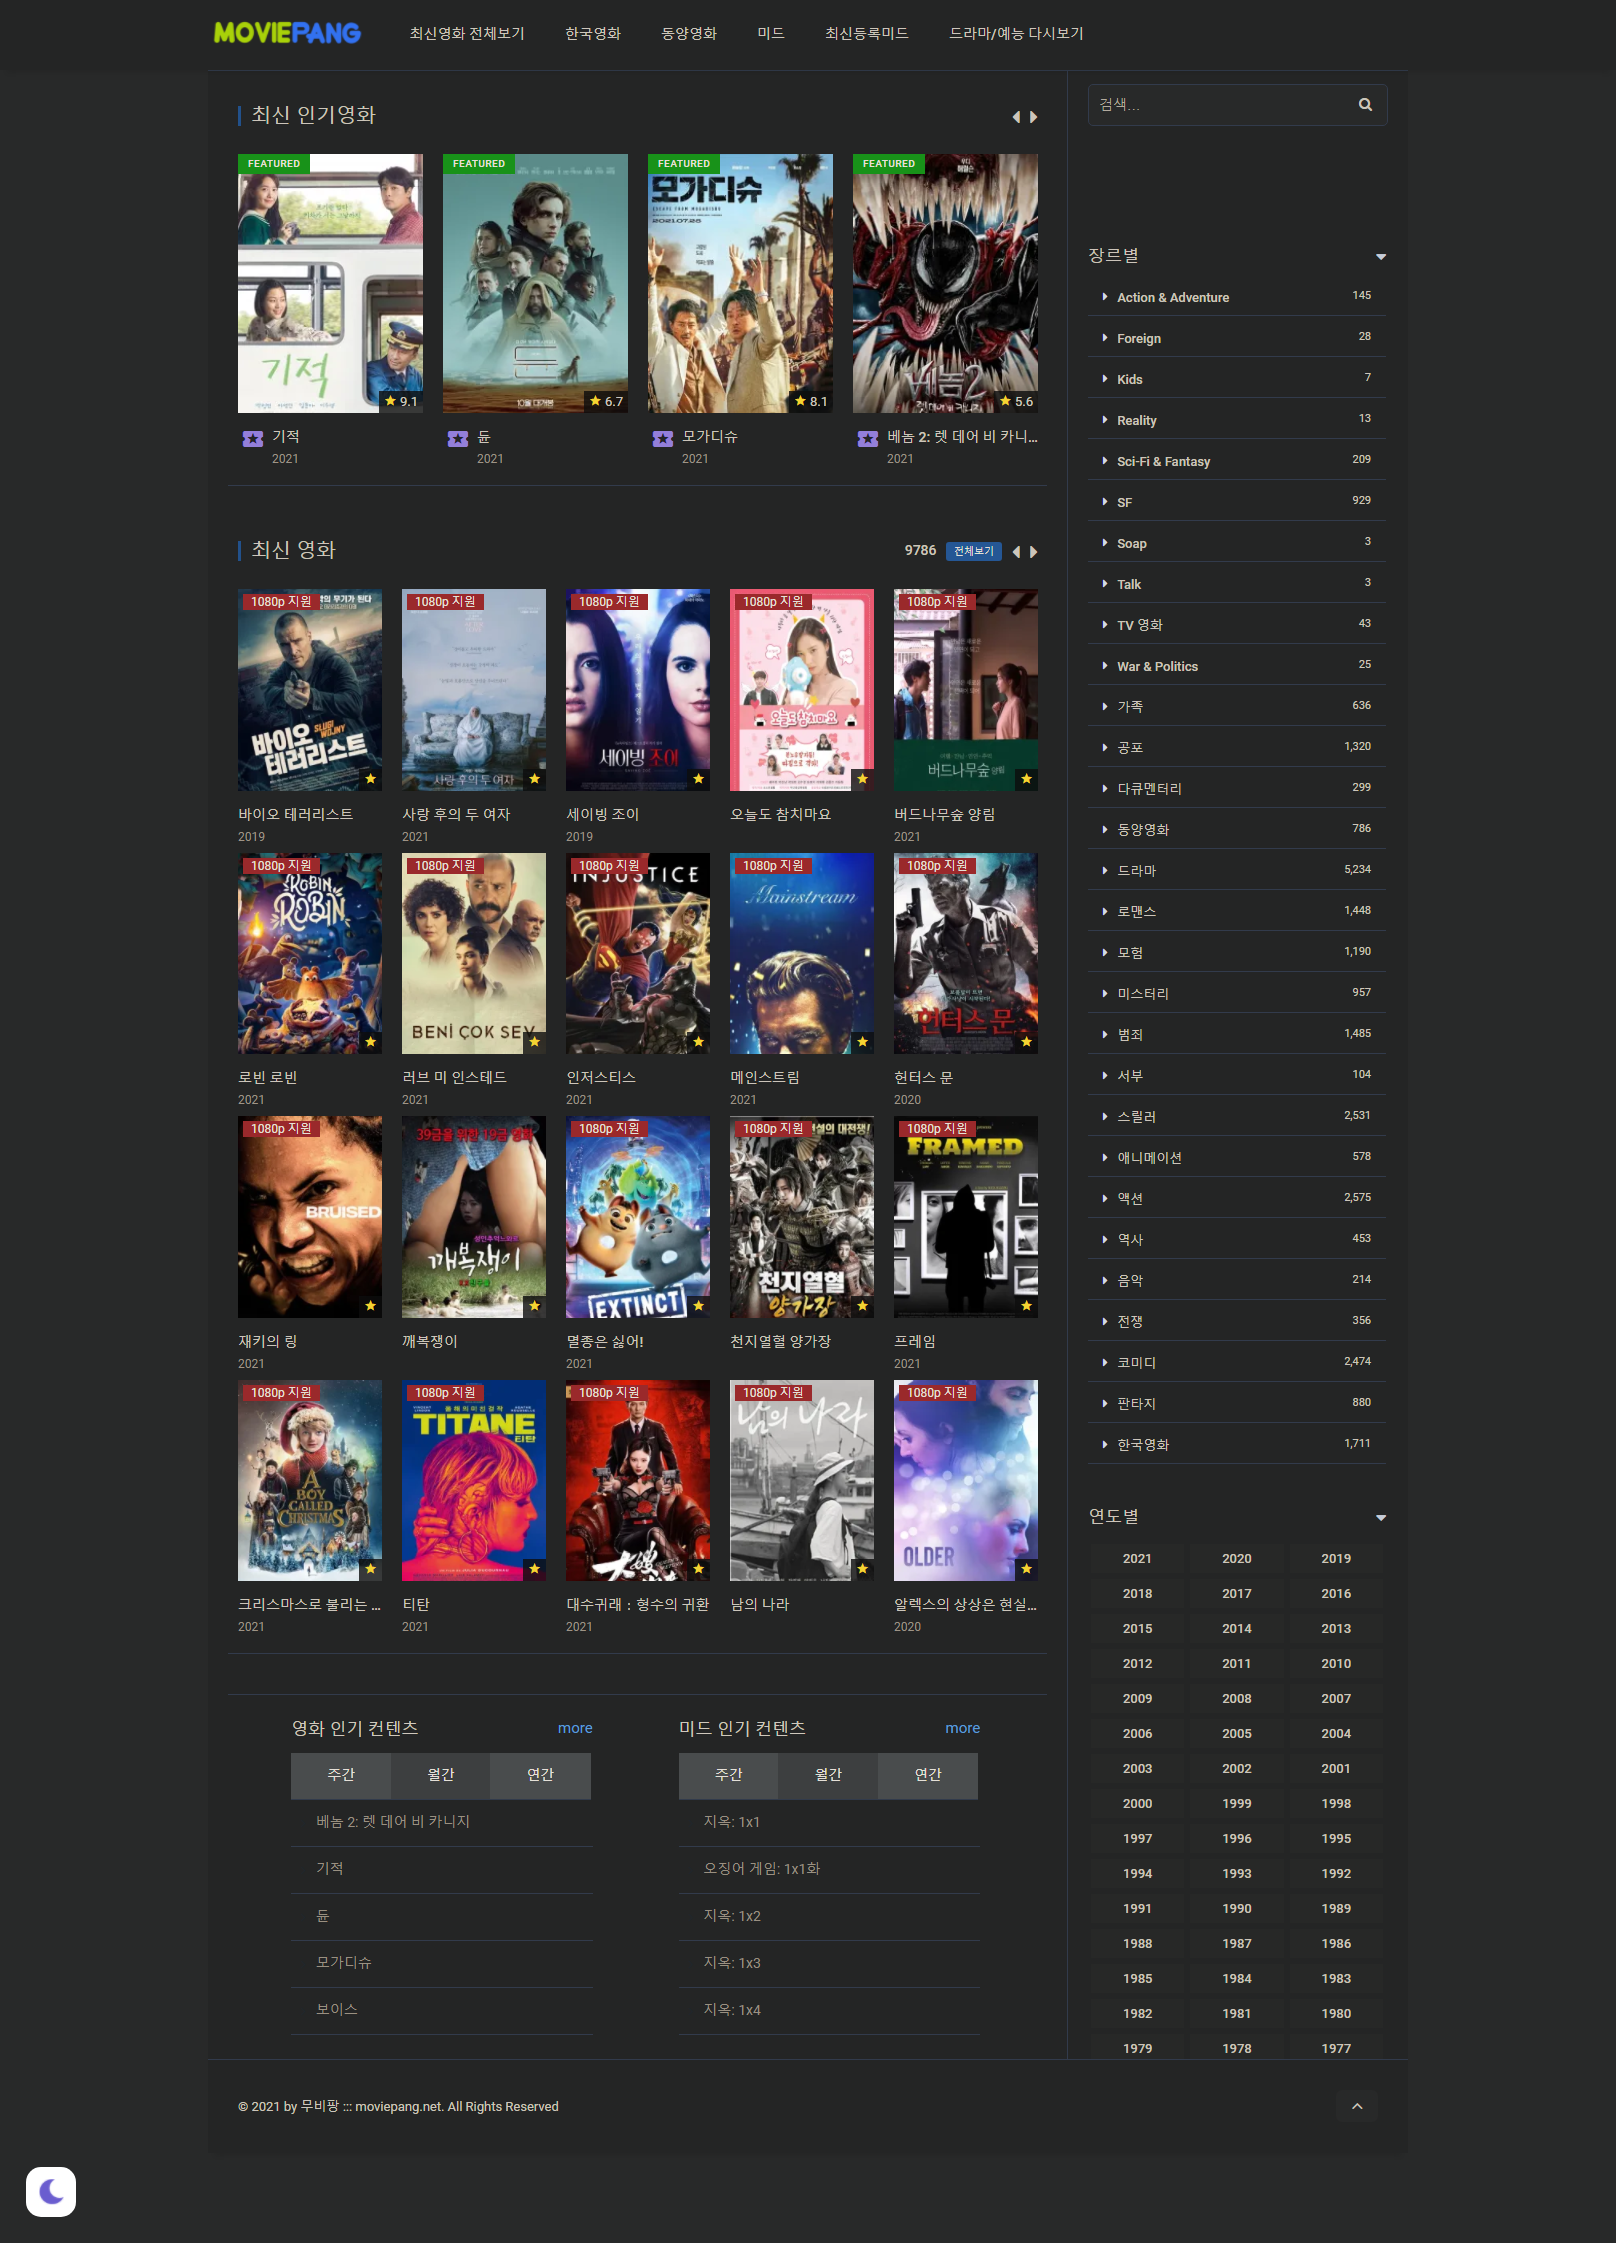This screenshot has height=2243, width=1616.
Task: Filter by year 2021
Action: click(1137, 1559)
